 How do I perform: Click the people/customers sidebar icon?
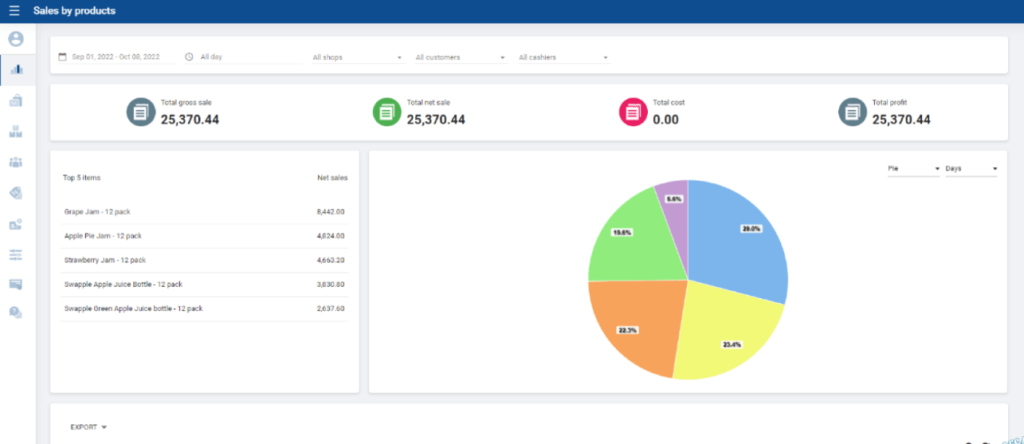click(x=15, y=162)
